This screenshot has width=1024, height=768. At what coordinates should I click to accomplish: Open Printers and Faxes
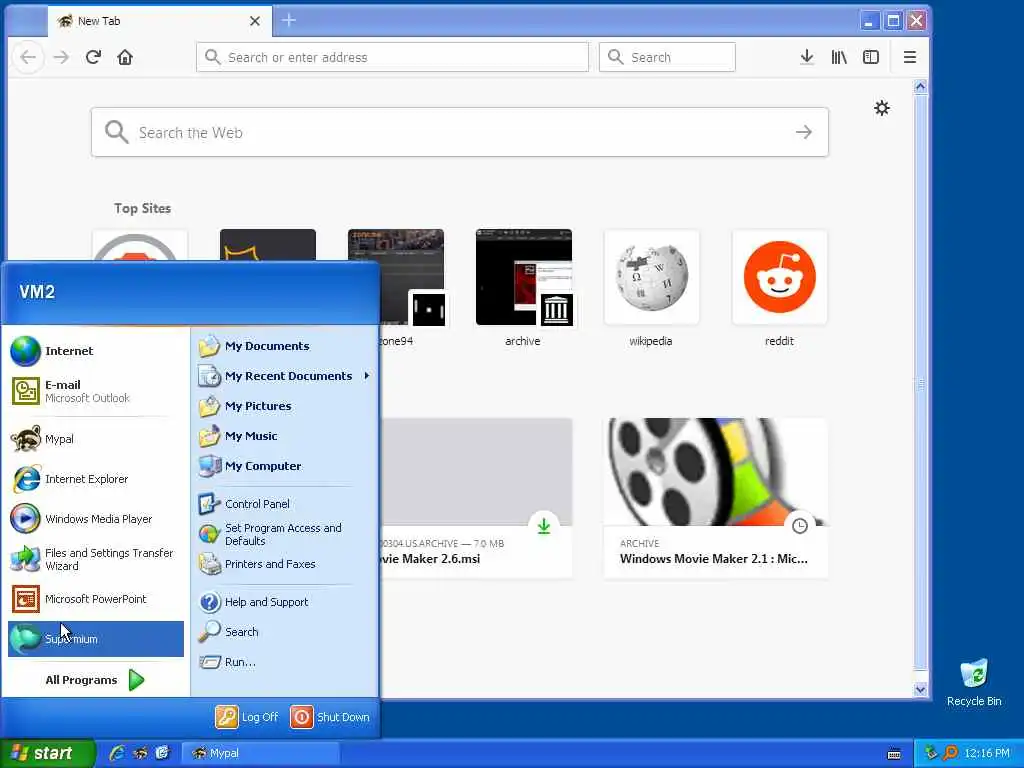(284, 564)
